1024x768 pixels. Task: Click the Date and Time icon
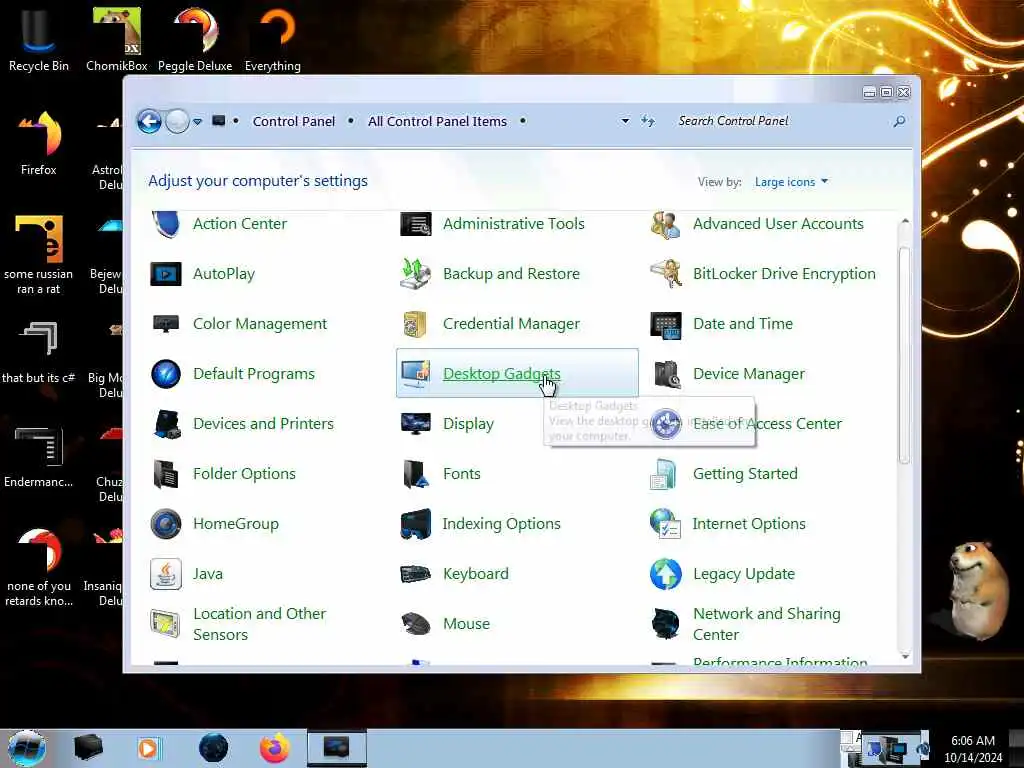(x=665, y=324)
